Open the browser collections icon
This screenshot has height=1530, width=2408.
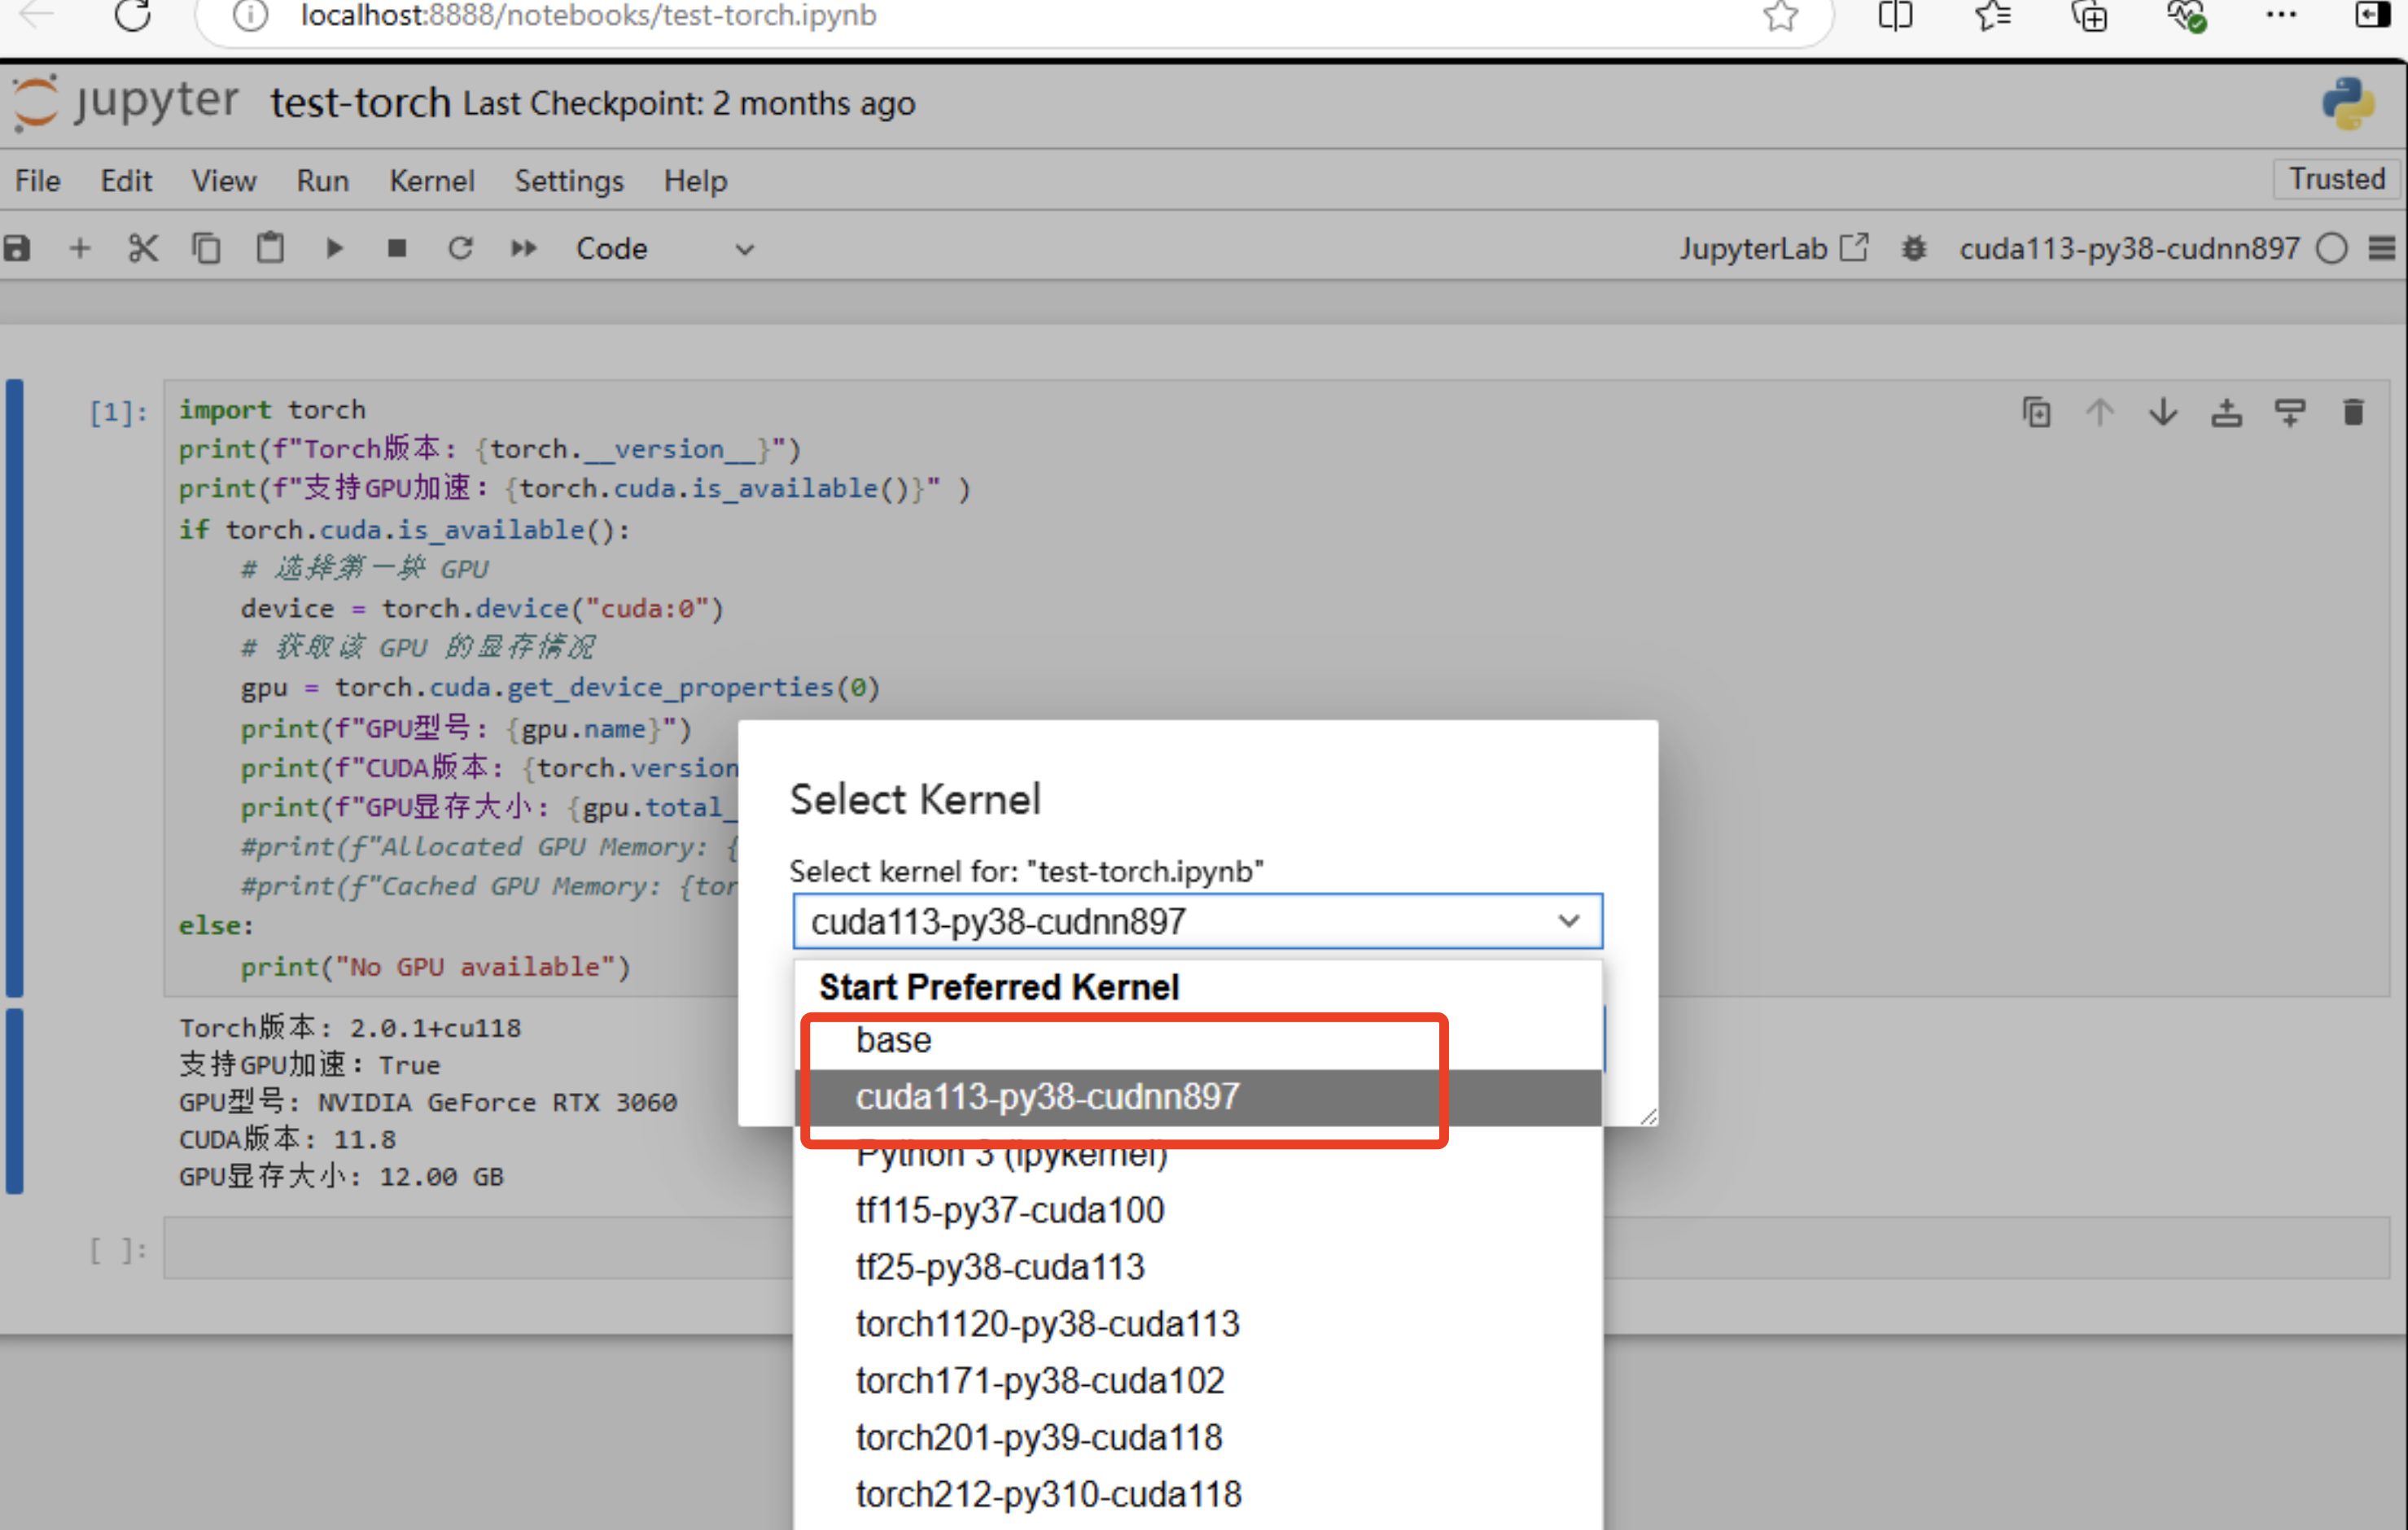[2090, 15]
